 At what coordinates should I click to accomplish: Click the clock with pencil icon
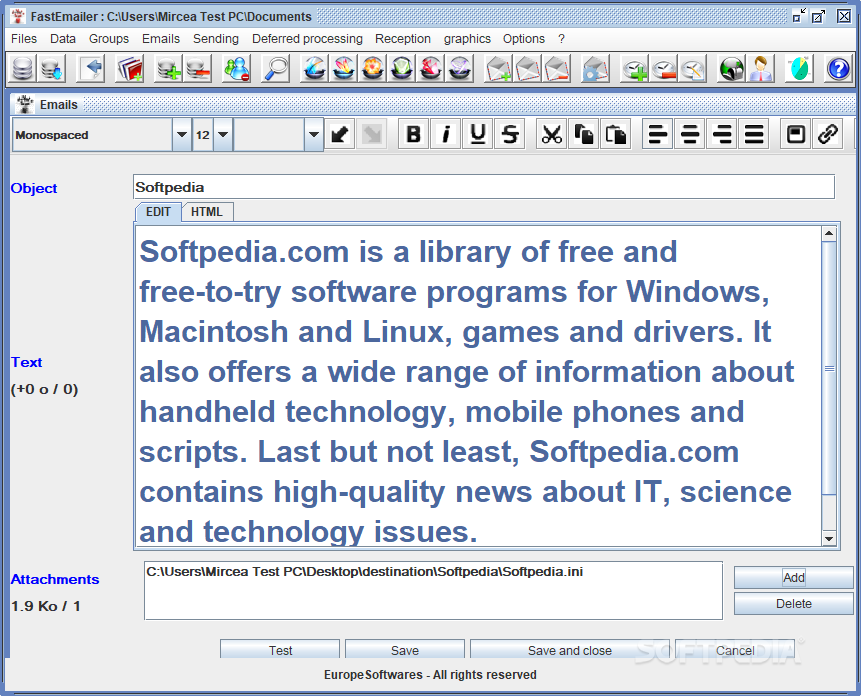(693, 69)
